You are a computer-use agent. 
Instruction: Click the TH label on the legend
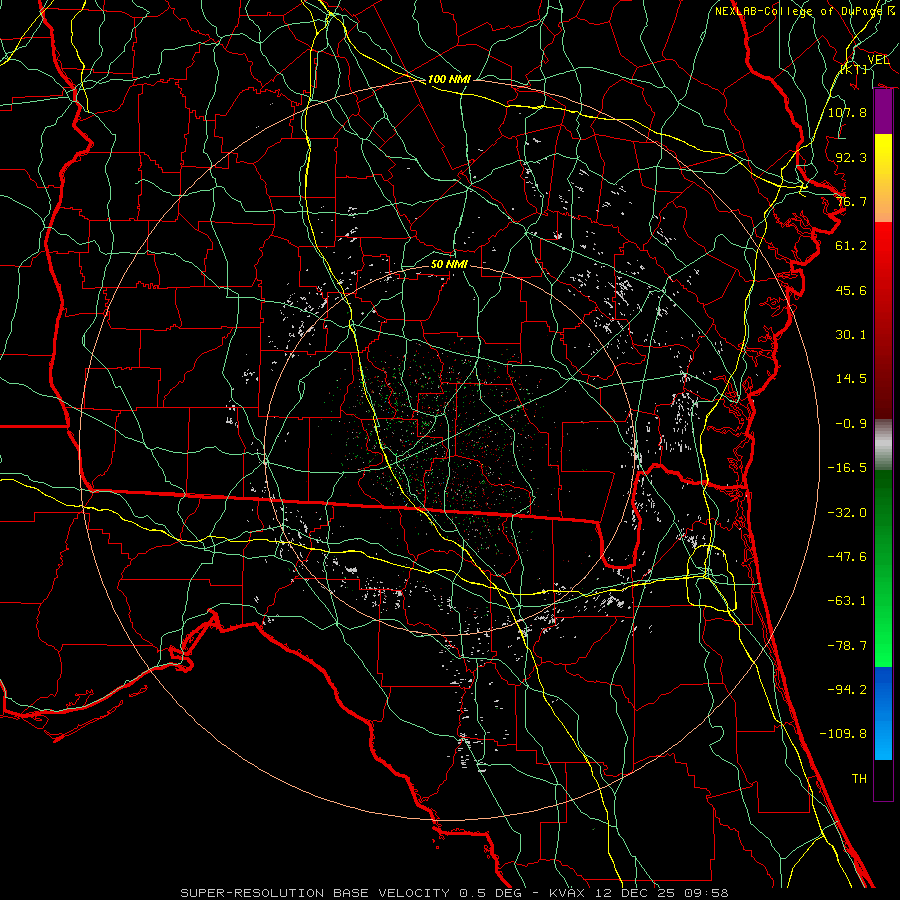pyautogui.click(x=859, y=779)
